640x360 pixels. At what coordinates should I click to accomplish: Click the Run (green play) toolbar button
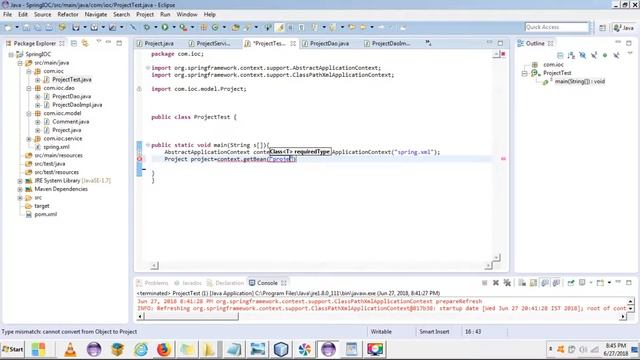tap(165, 27)
